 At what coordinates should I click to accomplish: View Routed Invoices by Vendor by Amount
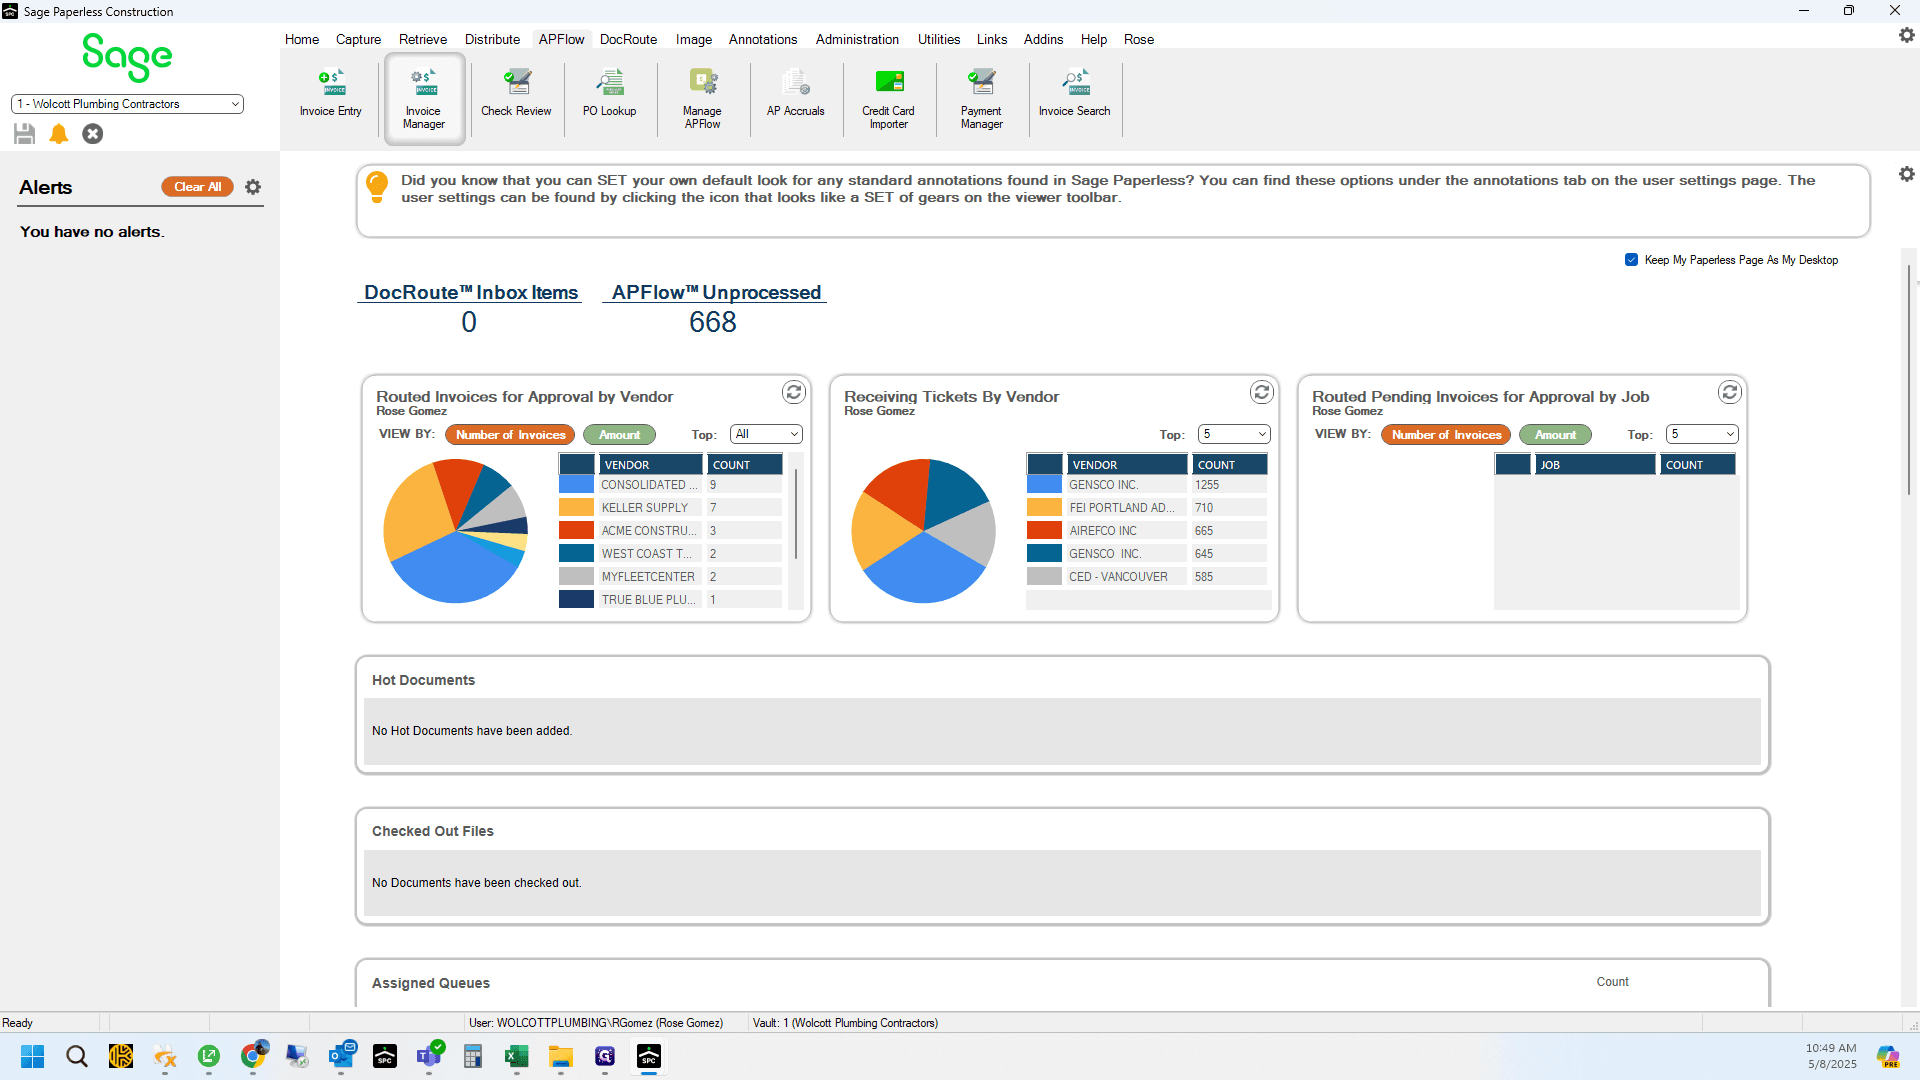[619, 435]
